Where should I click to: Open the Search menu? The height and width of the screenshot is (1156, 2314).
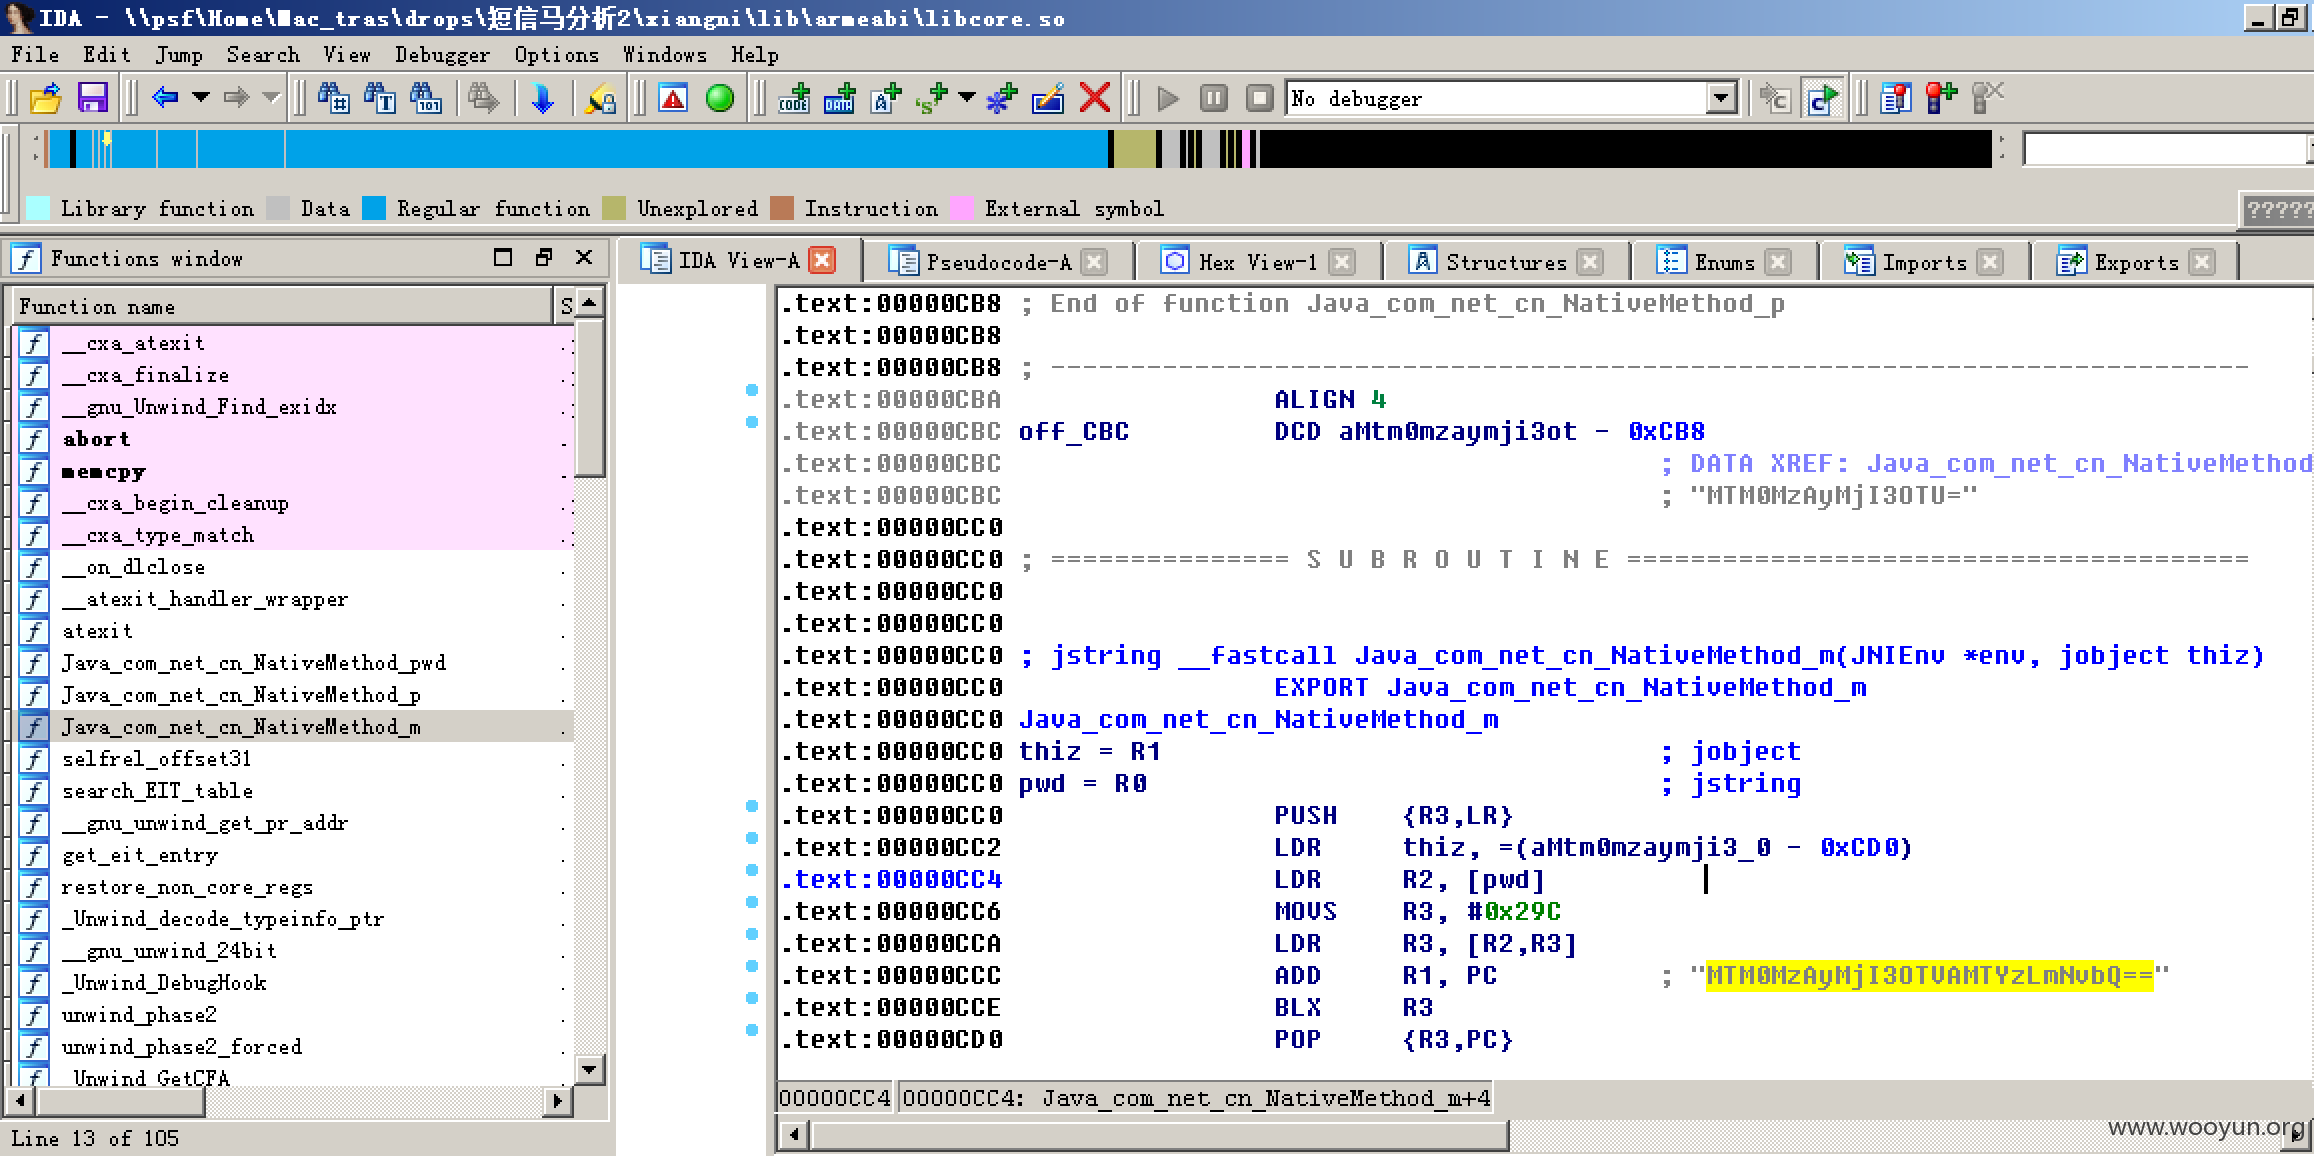tap(263, 55)
